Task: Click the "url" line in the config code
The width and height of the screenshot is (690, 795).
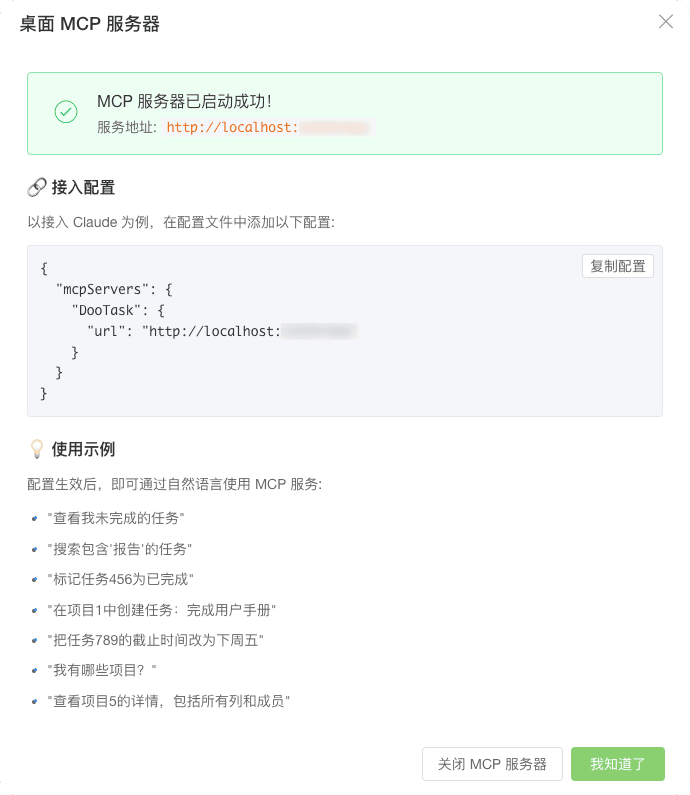Action: coord(220,331)
